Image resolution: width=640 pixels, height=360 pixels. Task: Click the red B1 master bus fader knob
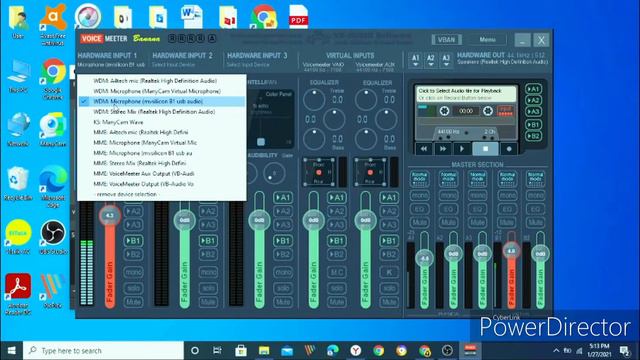[x=511, y=251]
